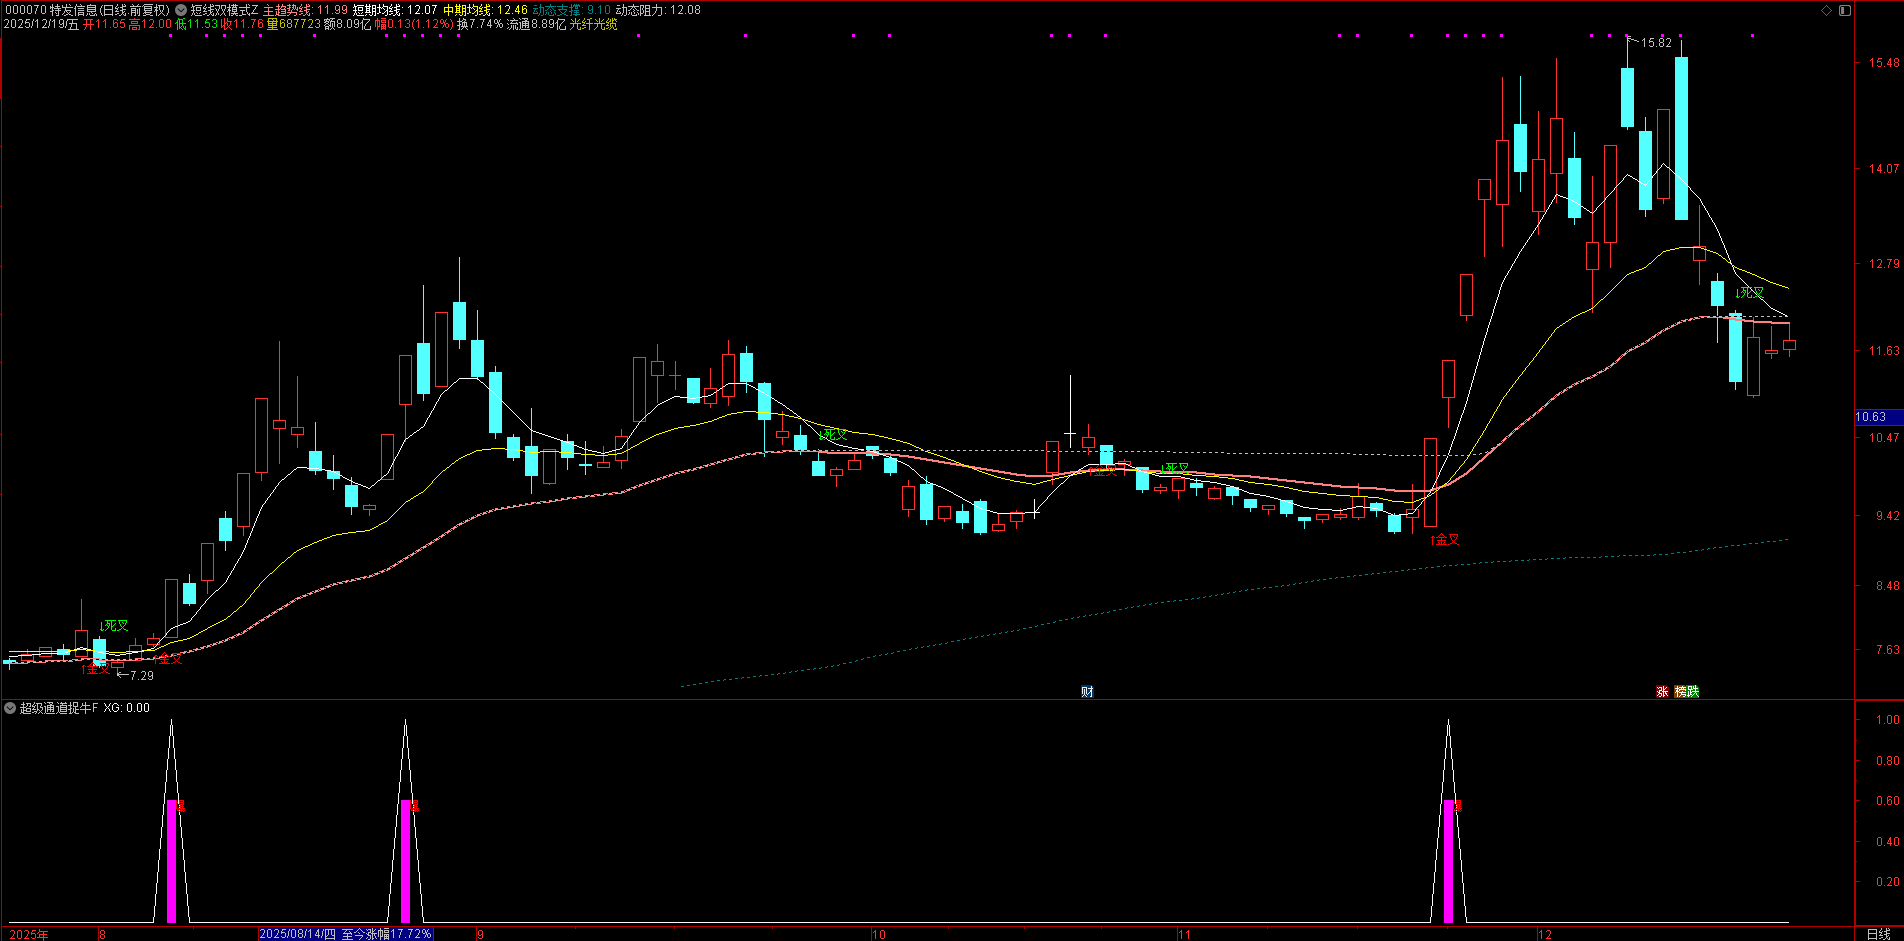Click the diamond icon at chart top-right
Viewport: 1904px width, 941px height.
click(x=1826, y=10)
